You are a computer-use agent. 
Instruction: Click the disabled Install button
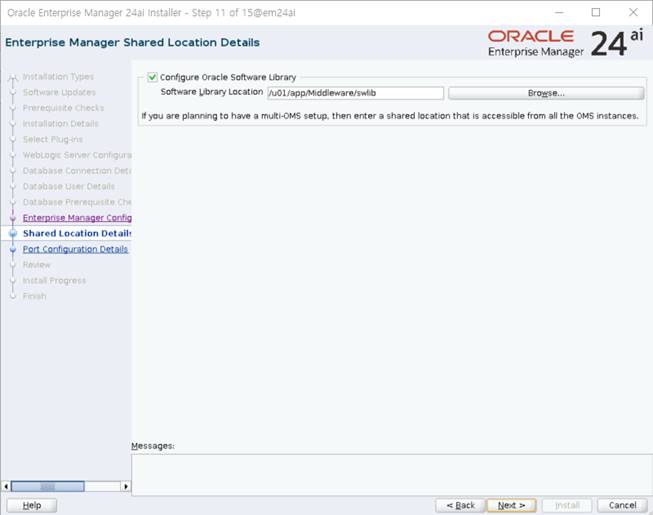[x=567, y=505]
